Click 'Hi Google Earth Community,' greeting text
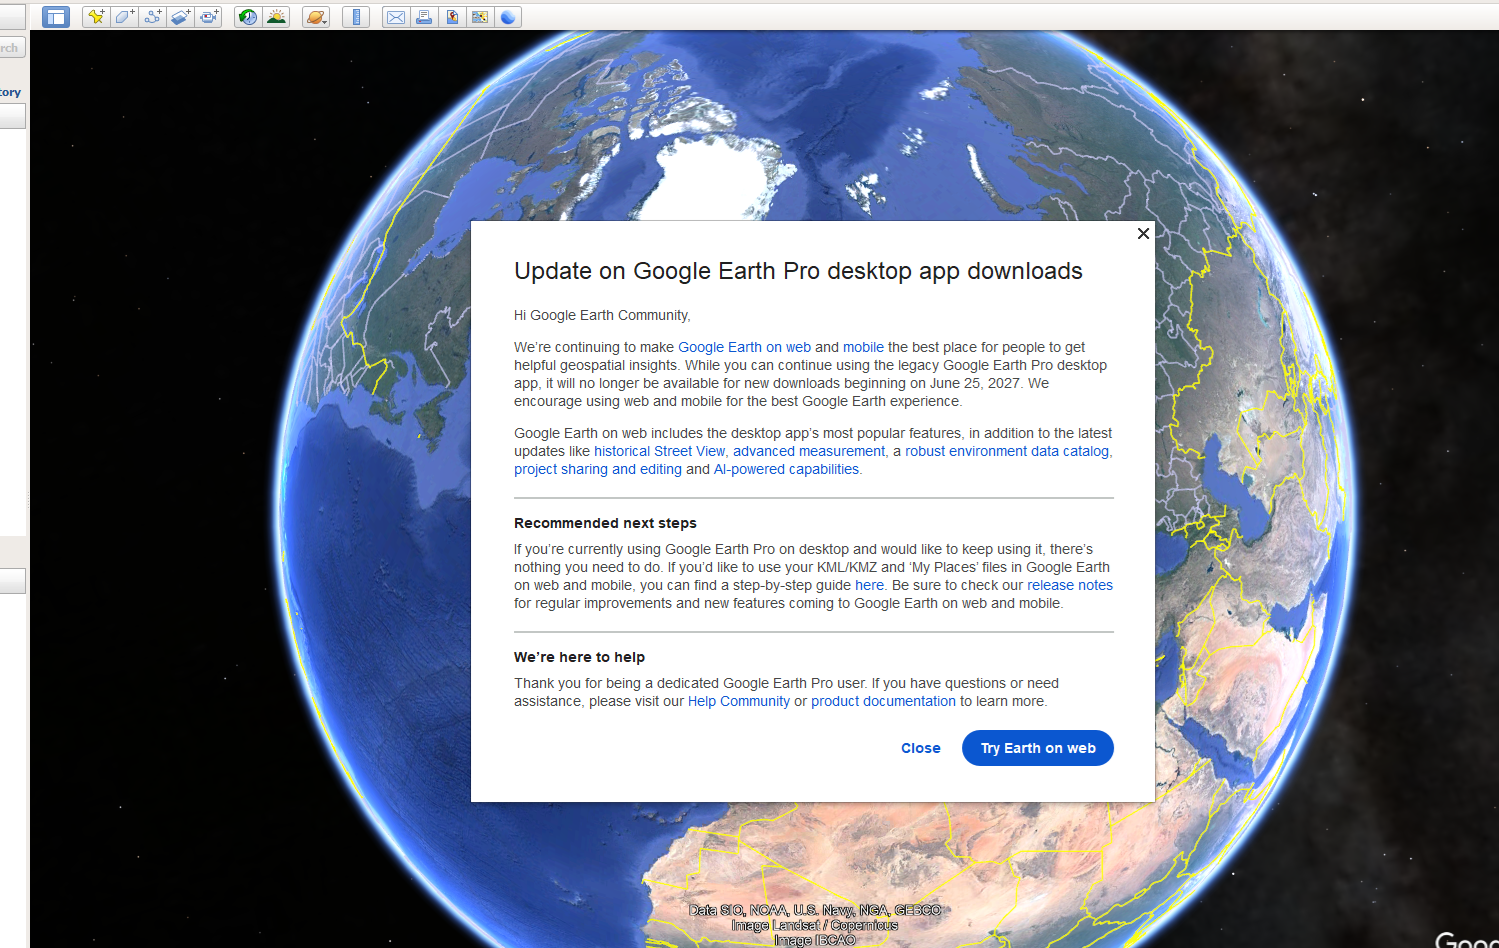Image resolution: width=1499 pixels, height=948 pixels. pos(602,315)
